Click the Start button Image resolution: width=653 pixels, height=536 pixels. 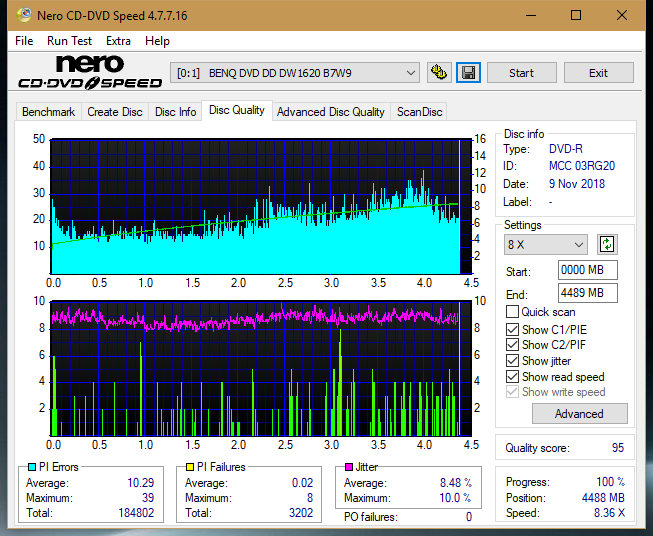(521, 73)
